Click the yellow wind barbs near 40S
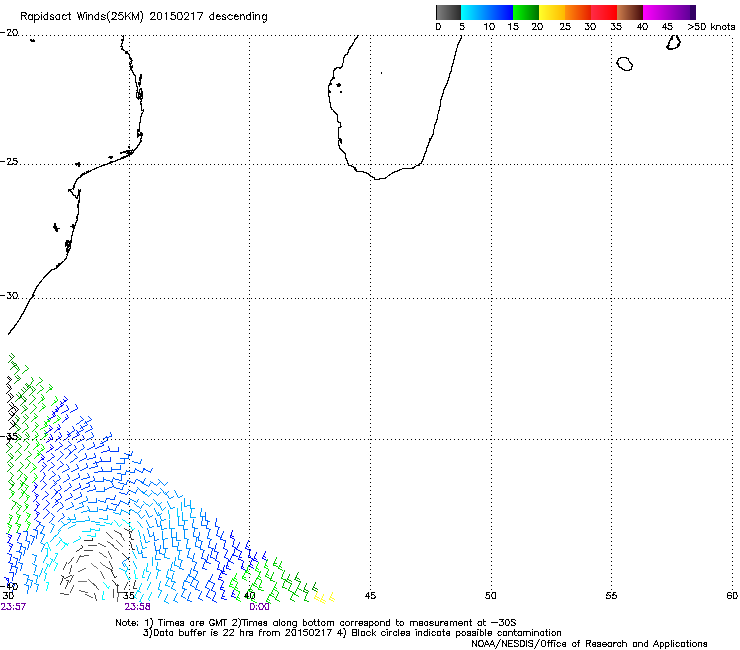Viewport: 740px width, 650px height. coord(324,598)
